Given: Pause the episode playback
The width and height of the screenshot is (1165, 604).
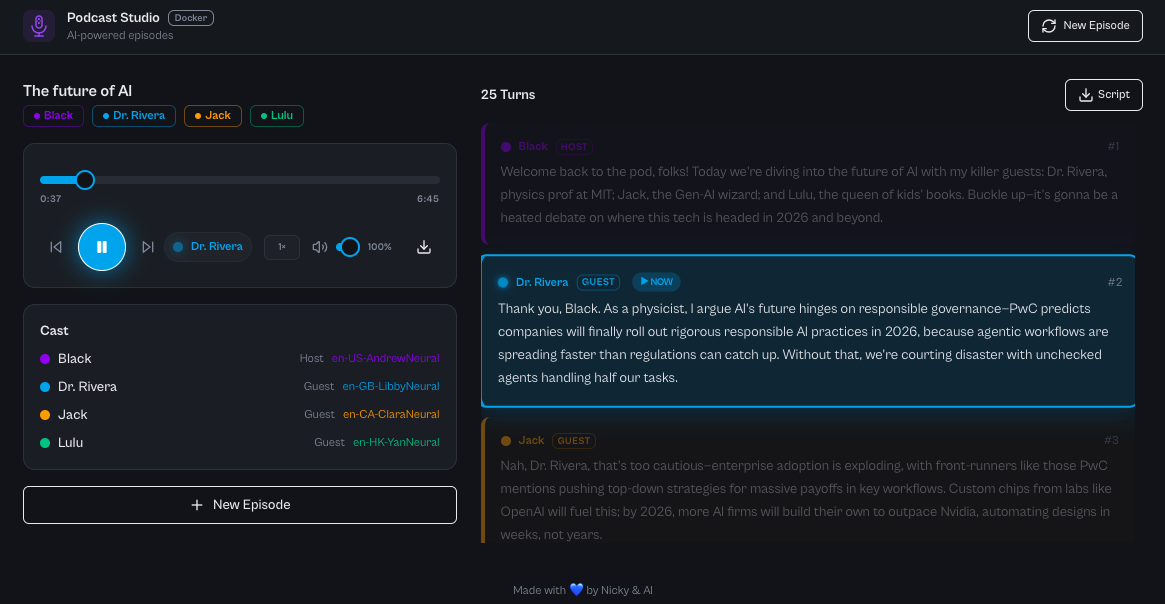Looking at the screenshot, I should coord(102,247).
